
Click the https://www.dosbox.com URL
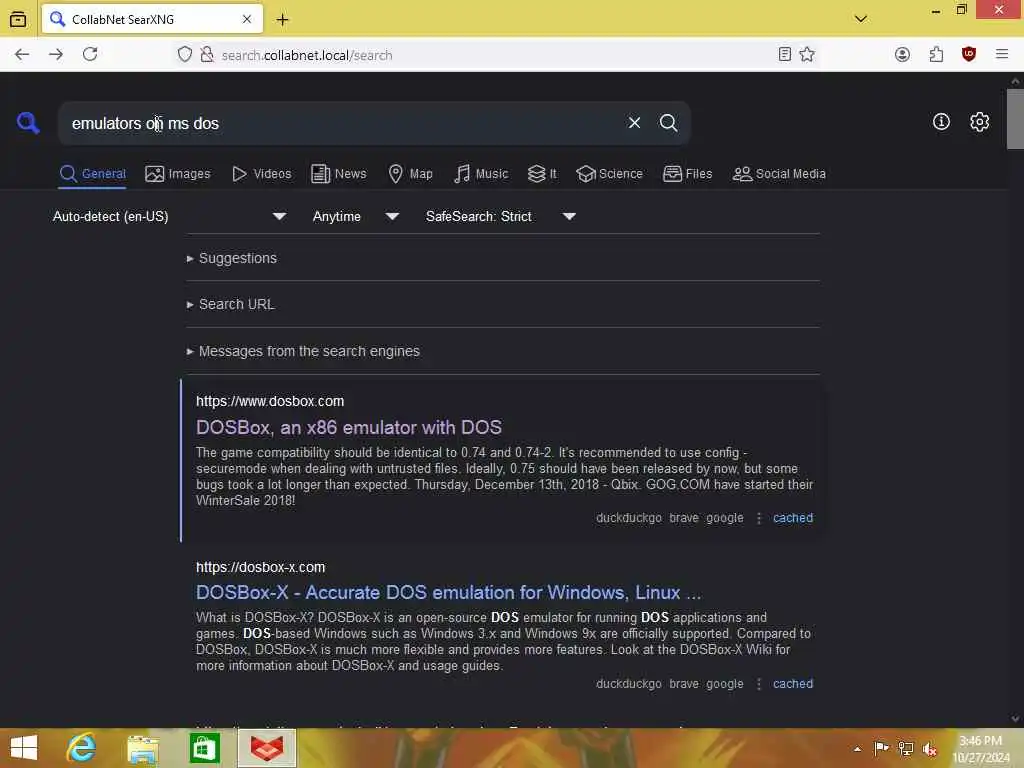pos(270,401)
